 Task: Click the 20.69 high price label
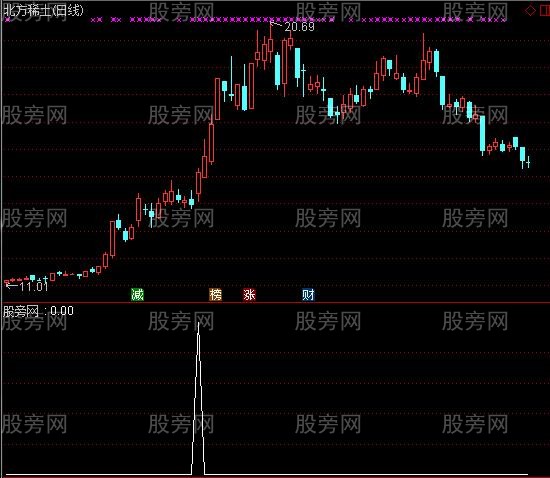[x=300, y=27]
